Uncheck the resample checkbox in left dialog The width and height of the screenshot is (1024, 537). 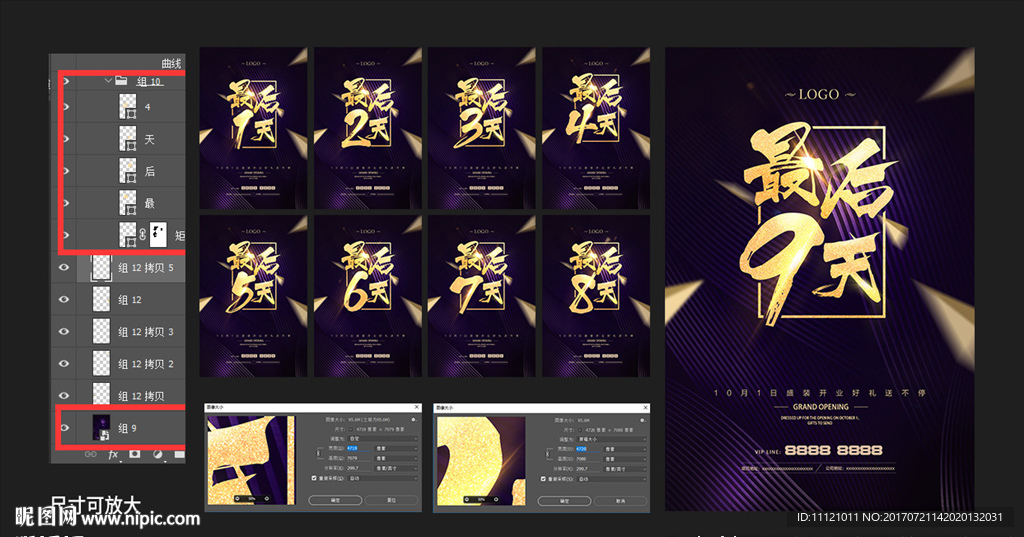point(315,478)
